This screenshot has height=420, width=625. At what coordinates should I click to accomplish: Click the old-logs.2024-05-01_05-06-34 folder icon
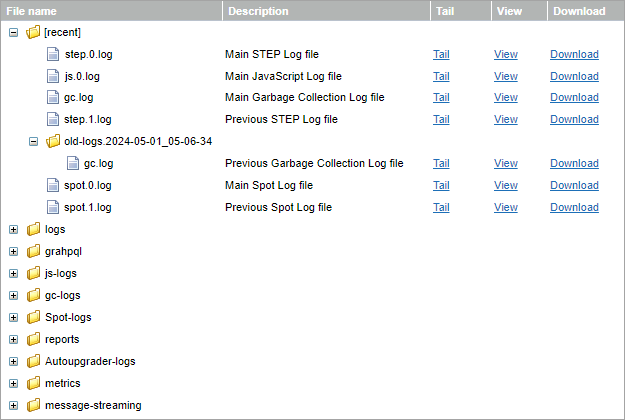(x=54, y=142)
